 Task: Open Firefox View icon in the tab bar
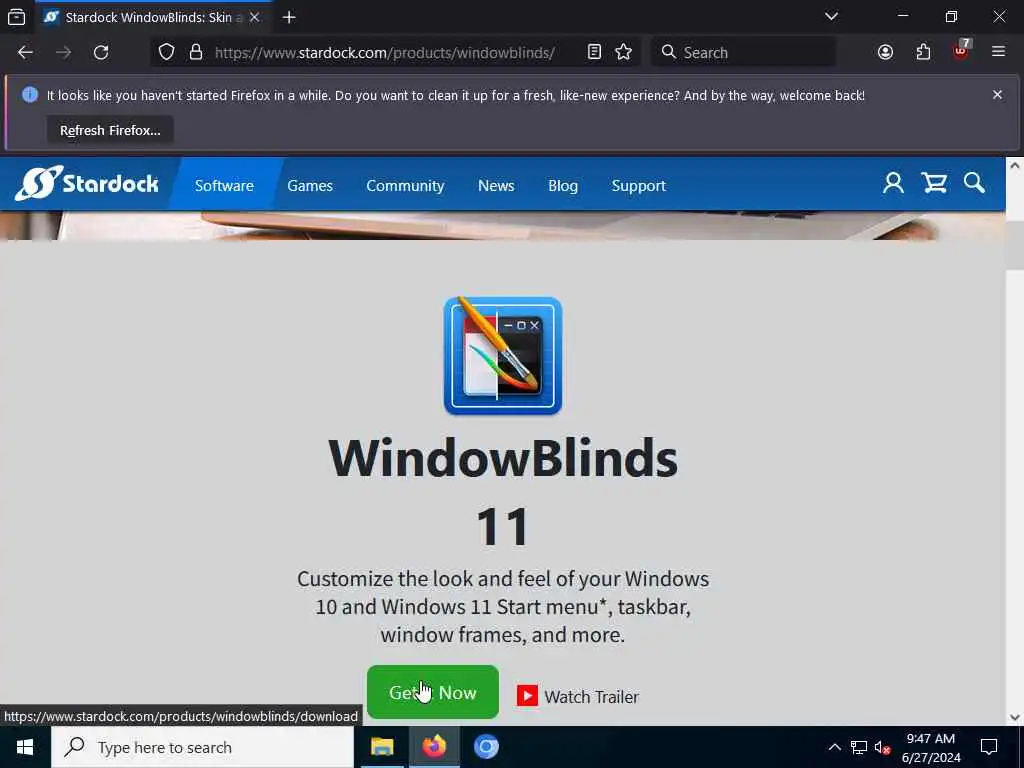pyautogui.click(x=16, y=17)
